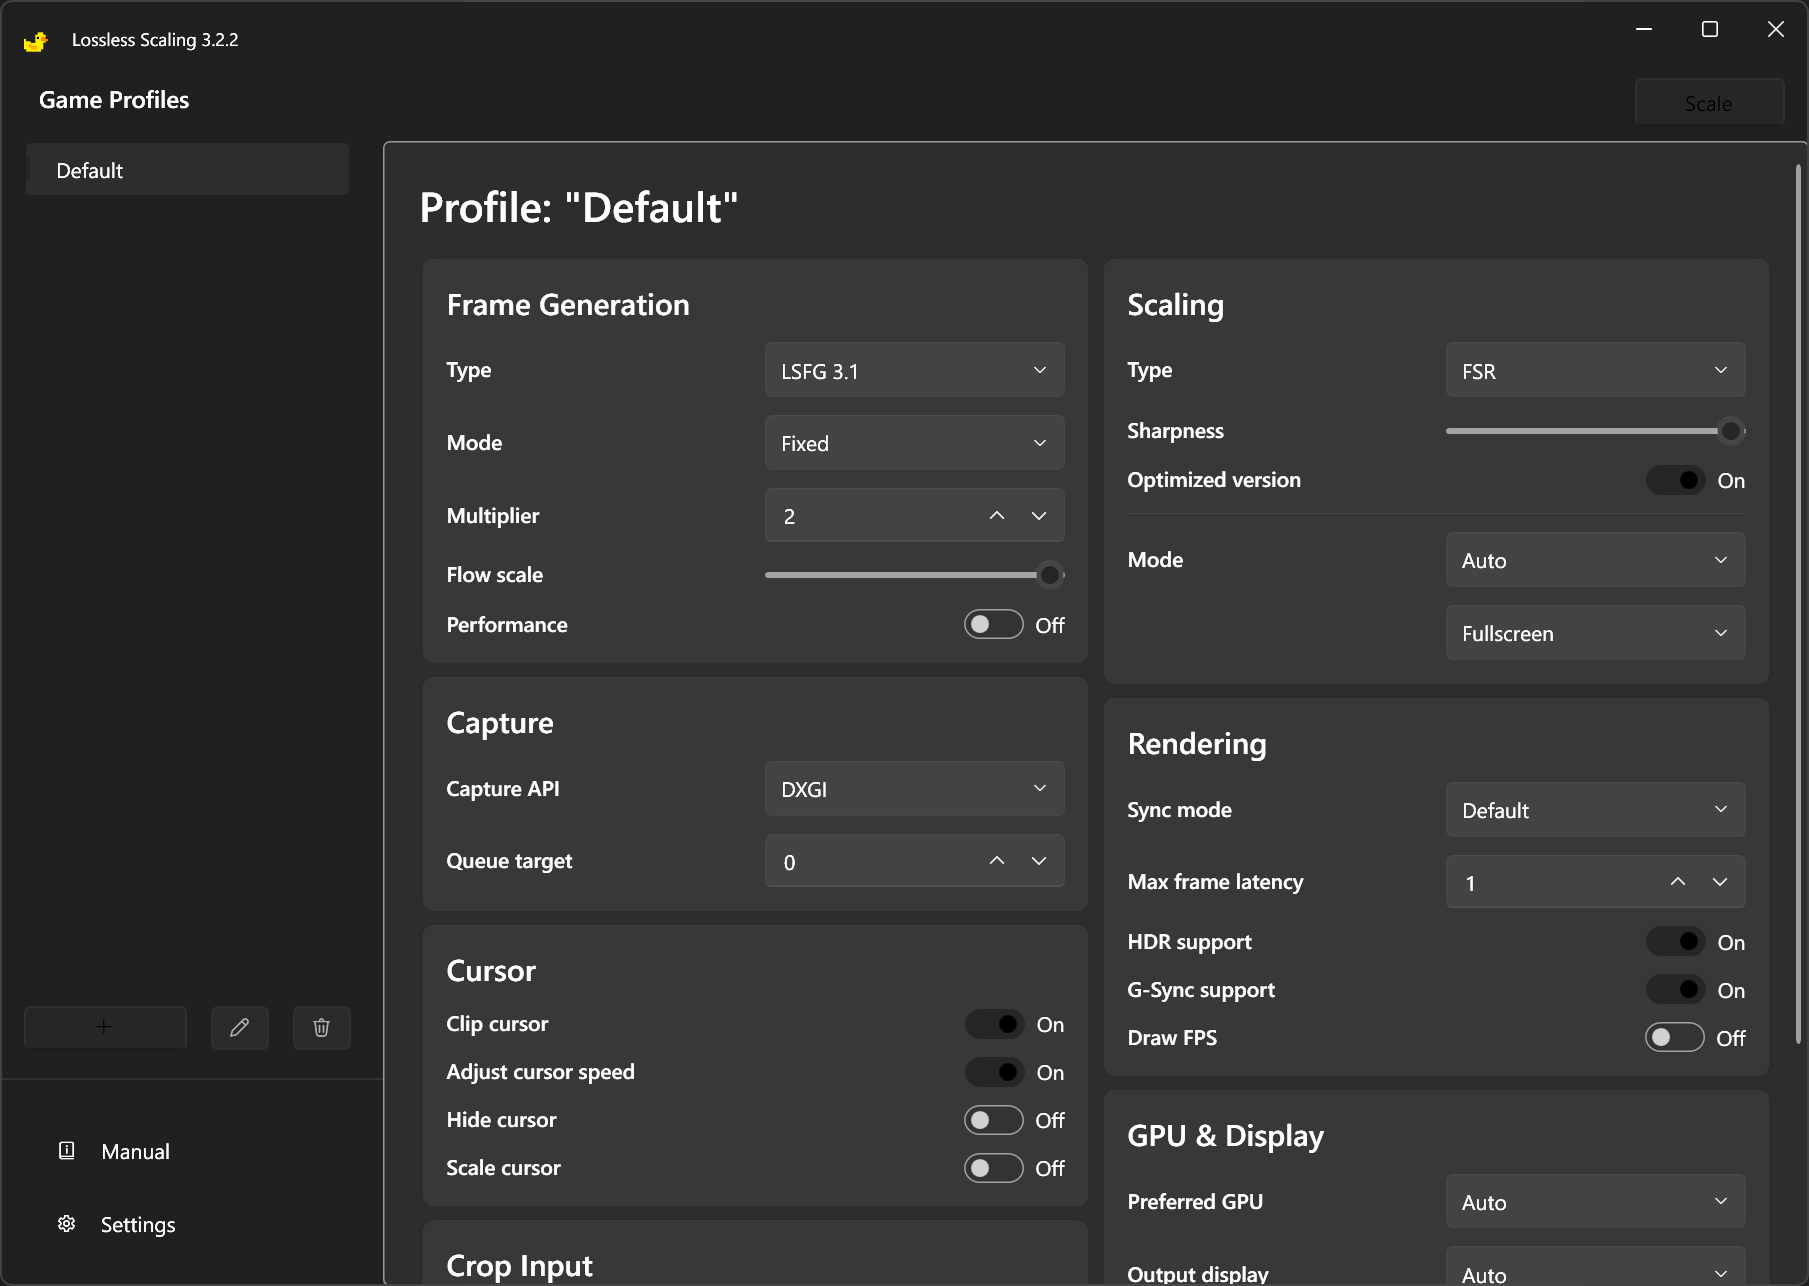
Task: Turn off Clip cursor toggle
Action: 993,1024
